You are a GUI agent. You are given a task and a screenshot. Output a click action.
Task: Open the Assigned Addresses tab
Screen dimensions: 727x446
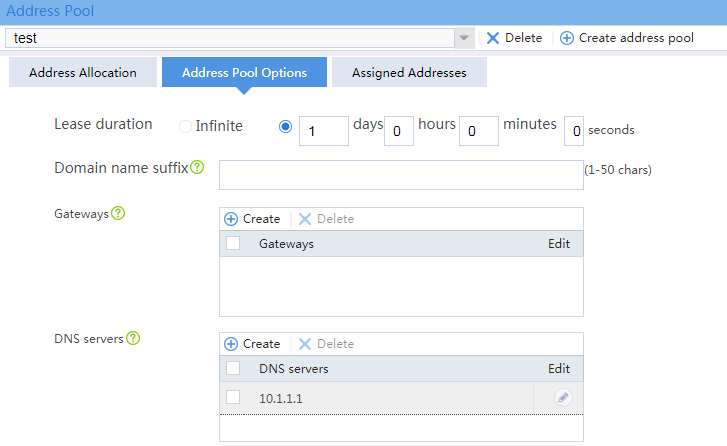tap(409, 72)
